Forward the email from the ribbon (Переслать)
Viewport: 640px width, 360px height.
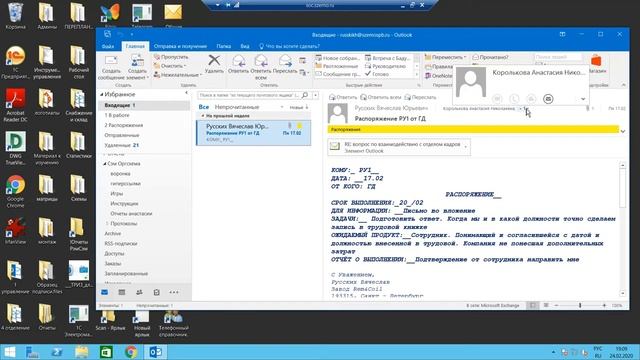(285, 64)
